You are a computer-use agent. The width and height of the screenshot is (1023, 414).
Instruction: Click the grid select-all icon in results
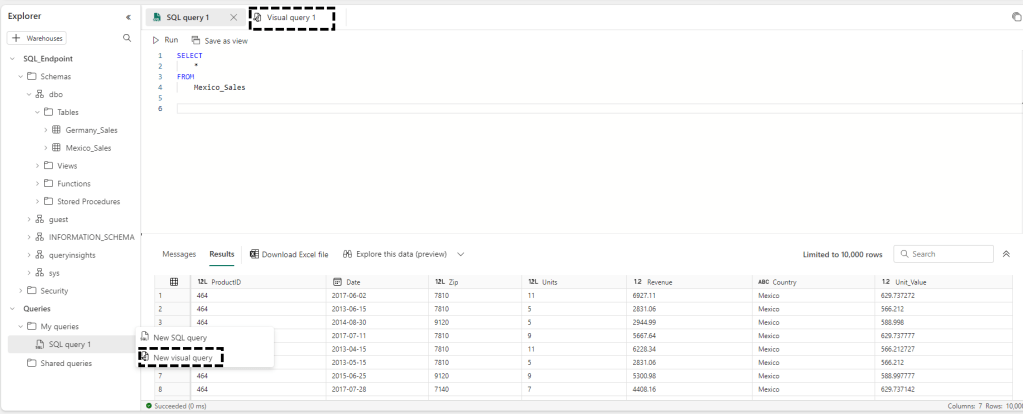(174, 282)
